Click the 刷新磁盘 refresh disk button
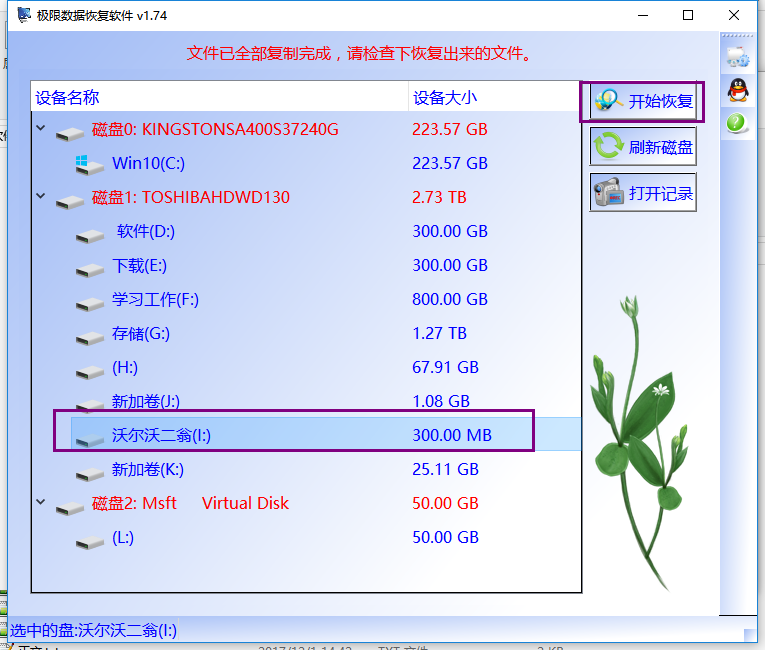Screen dimensions: 765x650 (643, 146)
